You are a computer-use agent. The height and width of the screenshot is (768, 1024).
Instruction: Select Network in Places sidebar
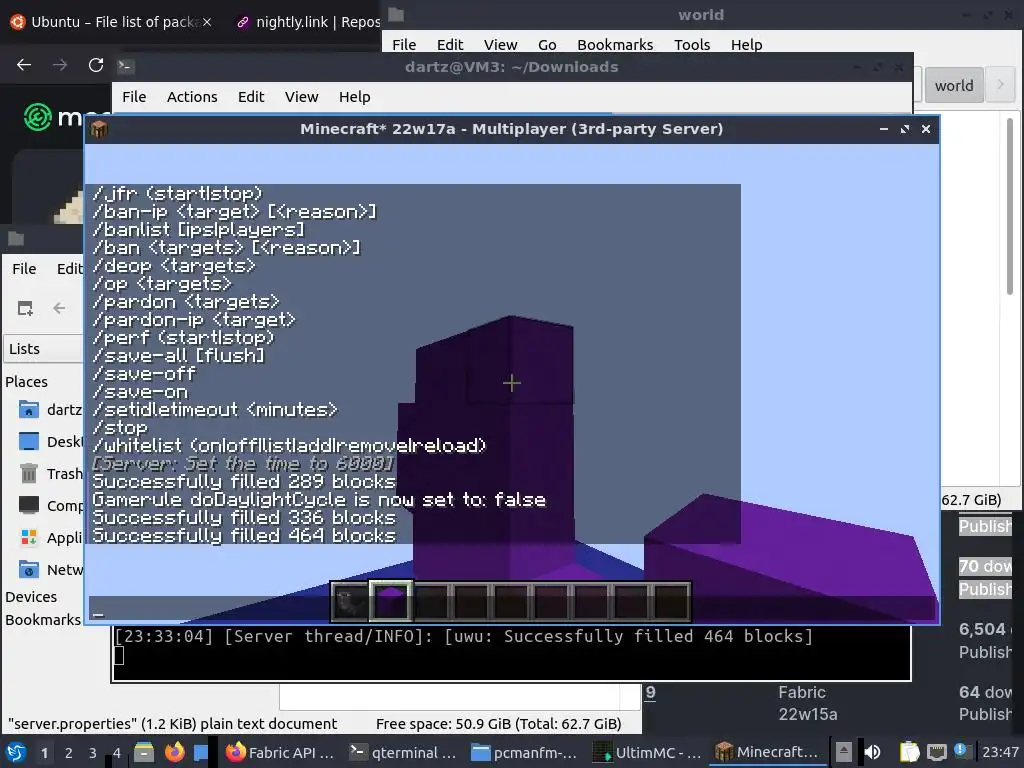click(51, 569)
